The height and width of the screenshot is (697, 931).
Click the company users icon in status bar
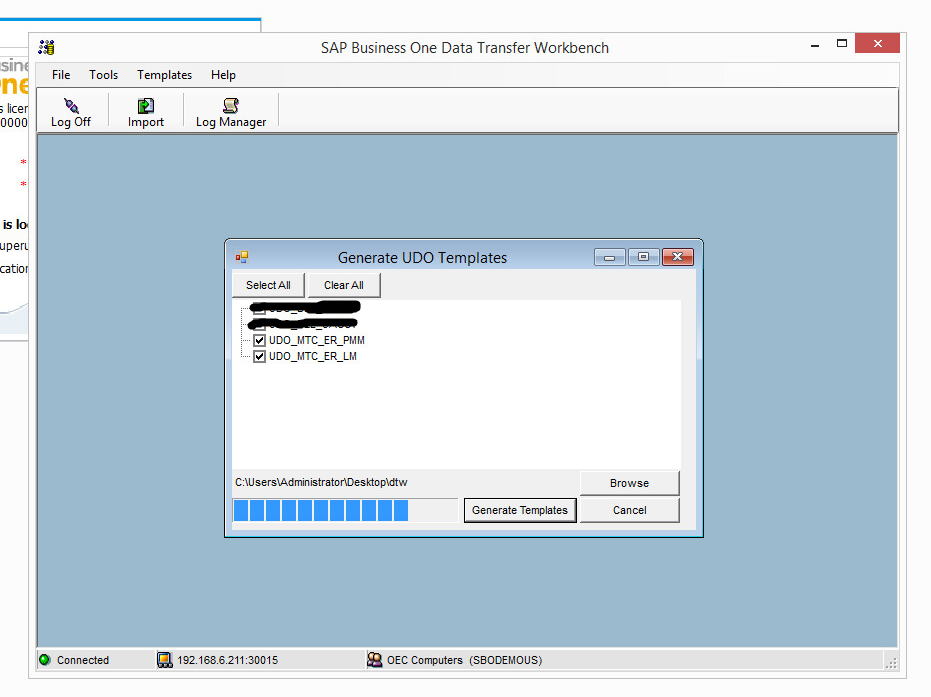click(374, 660)
